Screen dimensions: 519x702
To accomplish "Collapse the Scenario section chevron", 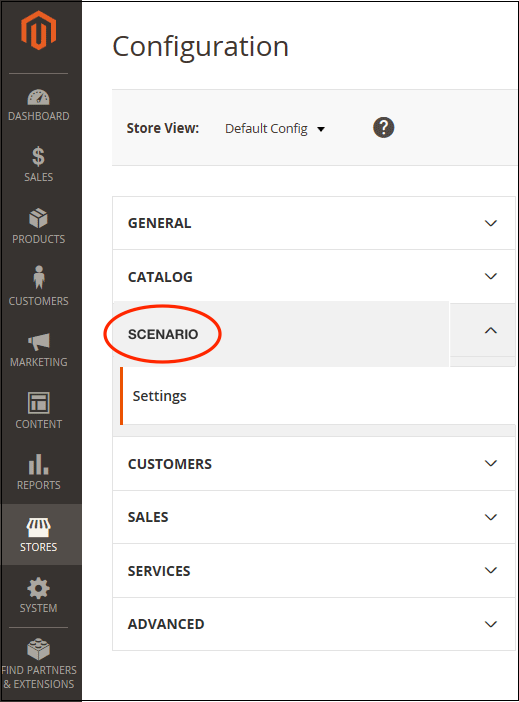I will pos(491,330).
